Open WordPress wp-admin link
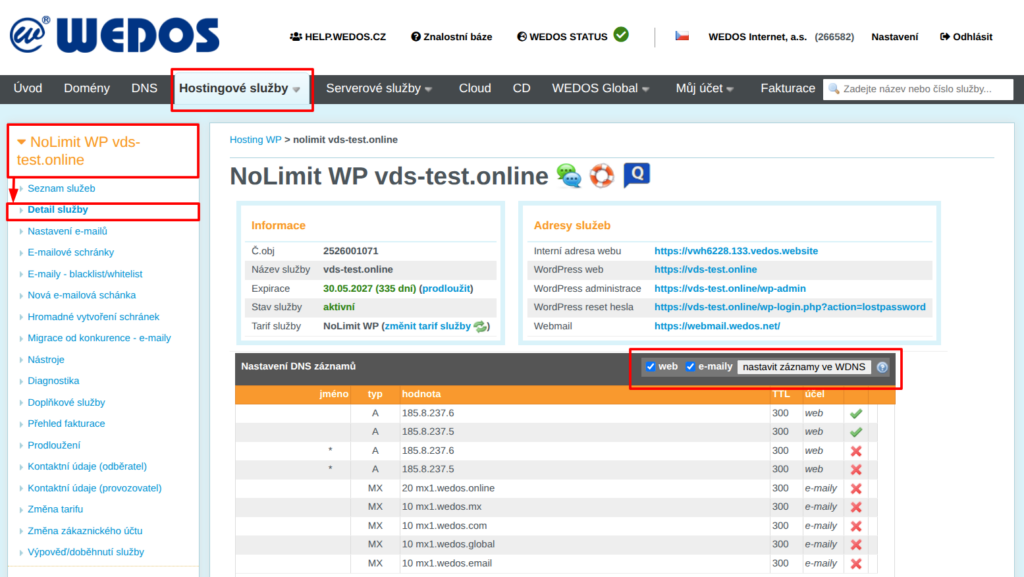Screen dimensions: 1024x577 730,288
